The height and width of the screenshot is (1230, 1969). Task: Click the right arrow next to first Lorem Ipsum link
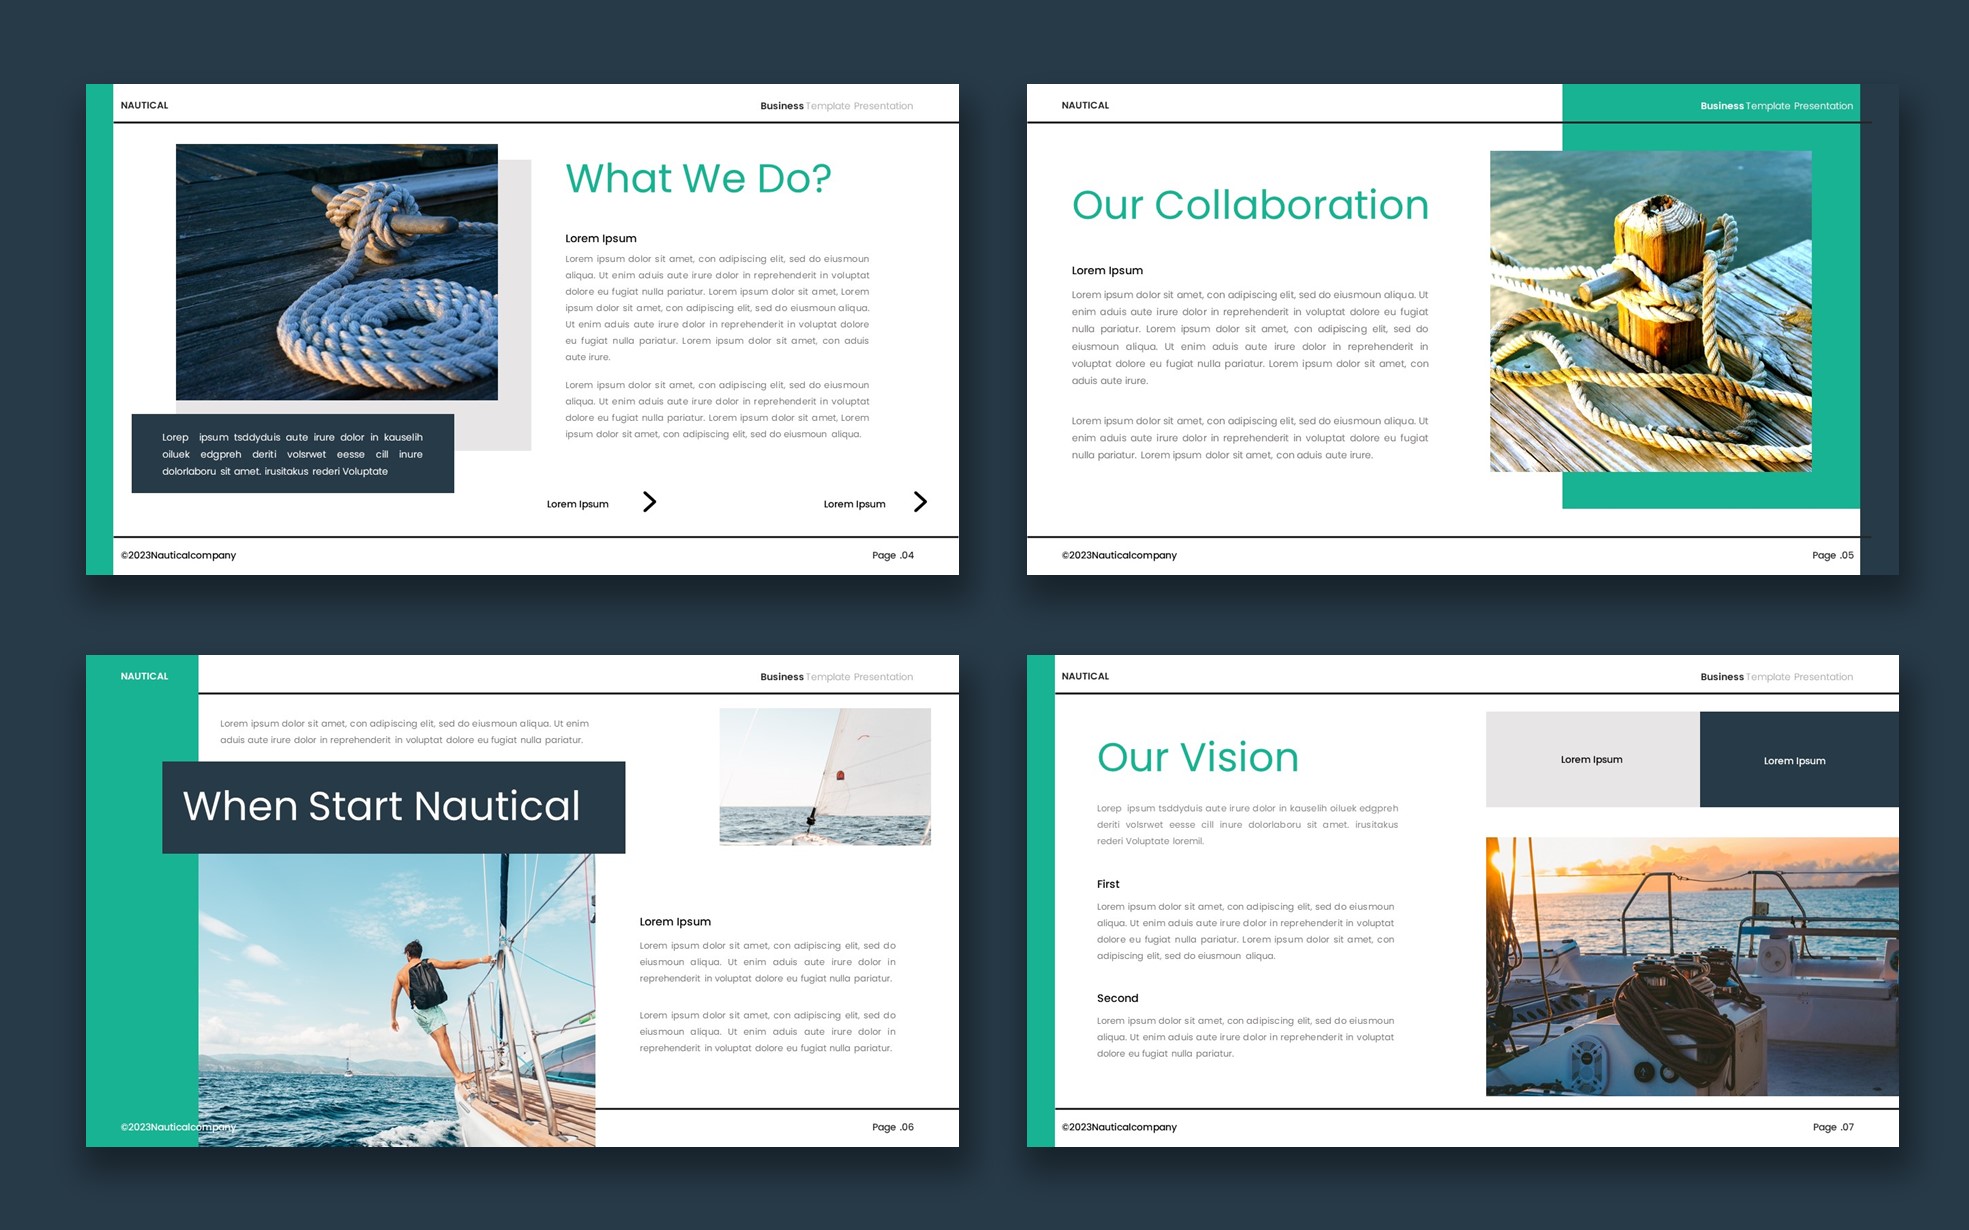(650, 502)
